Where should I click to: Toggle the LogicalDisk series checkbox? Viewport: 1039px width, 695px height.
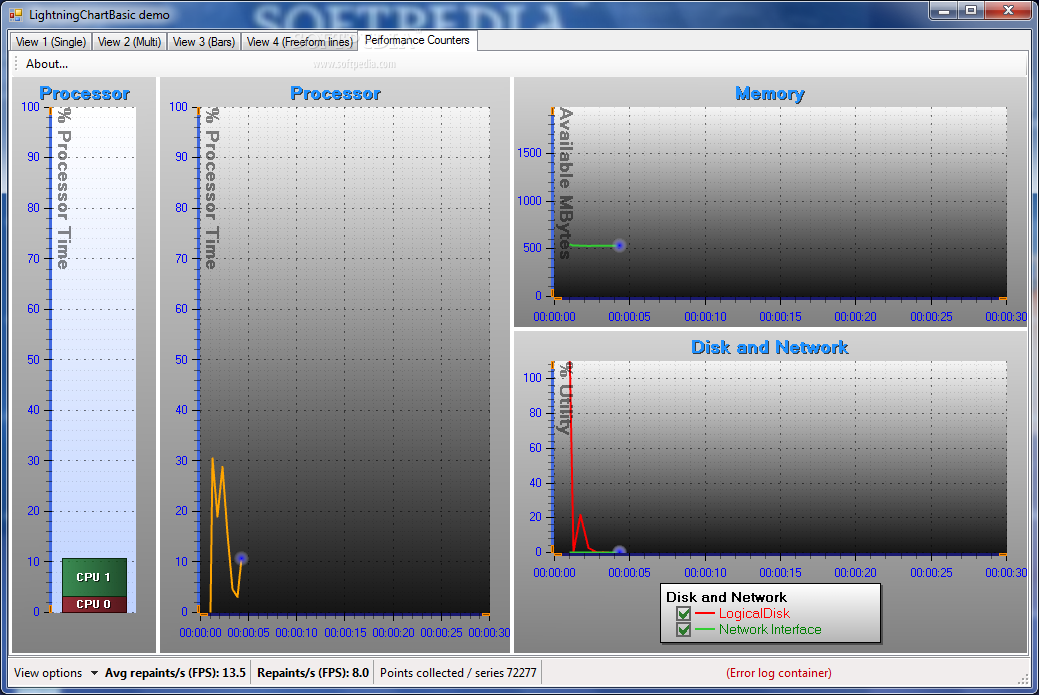coord(683,614)
